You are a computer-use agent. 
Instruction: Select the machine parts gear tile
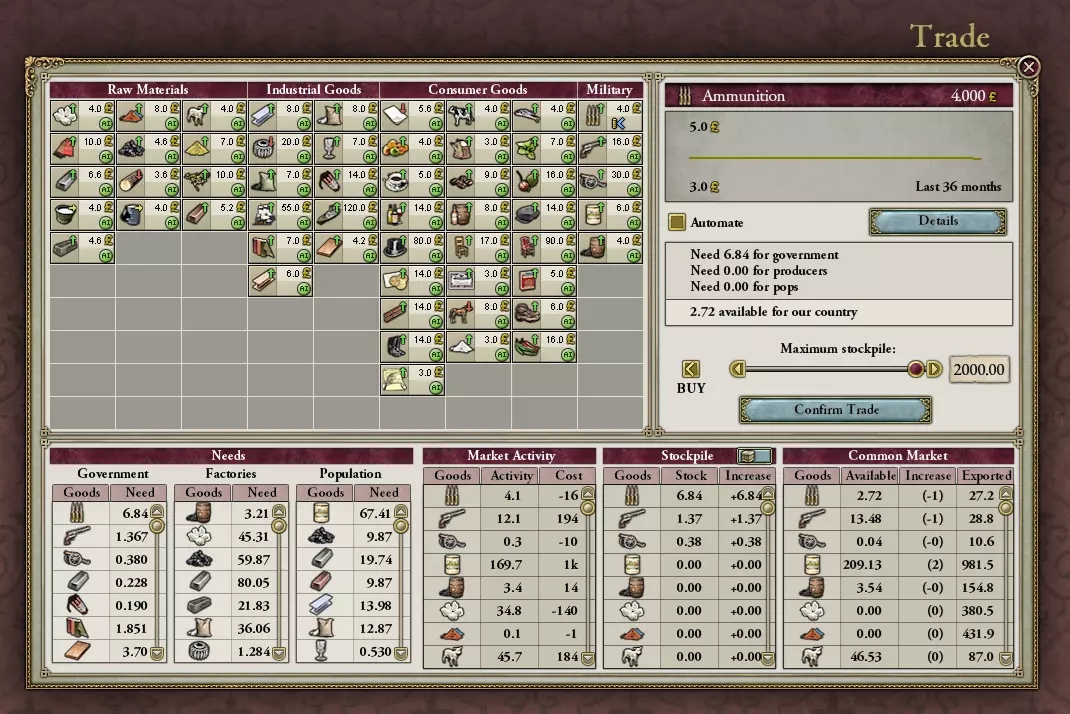tap(280, 149)
